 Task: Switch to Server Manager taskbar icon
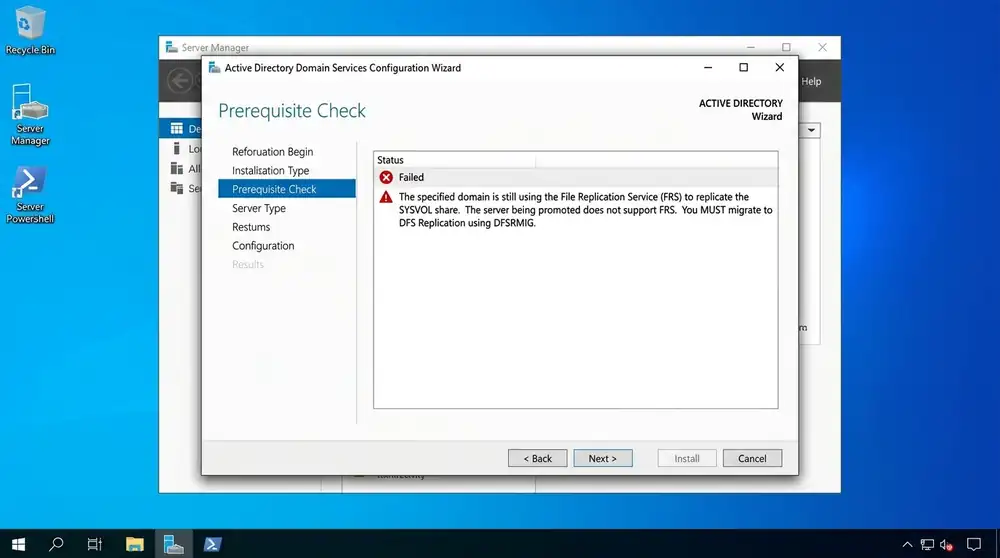pos(173,544)
